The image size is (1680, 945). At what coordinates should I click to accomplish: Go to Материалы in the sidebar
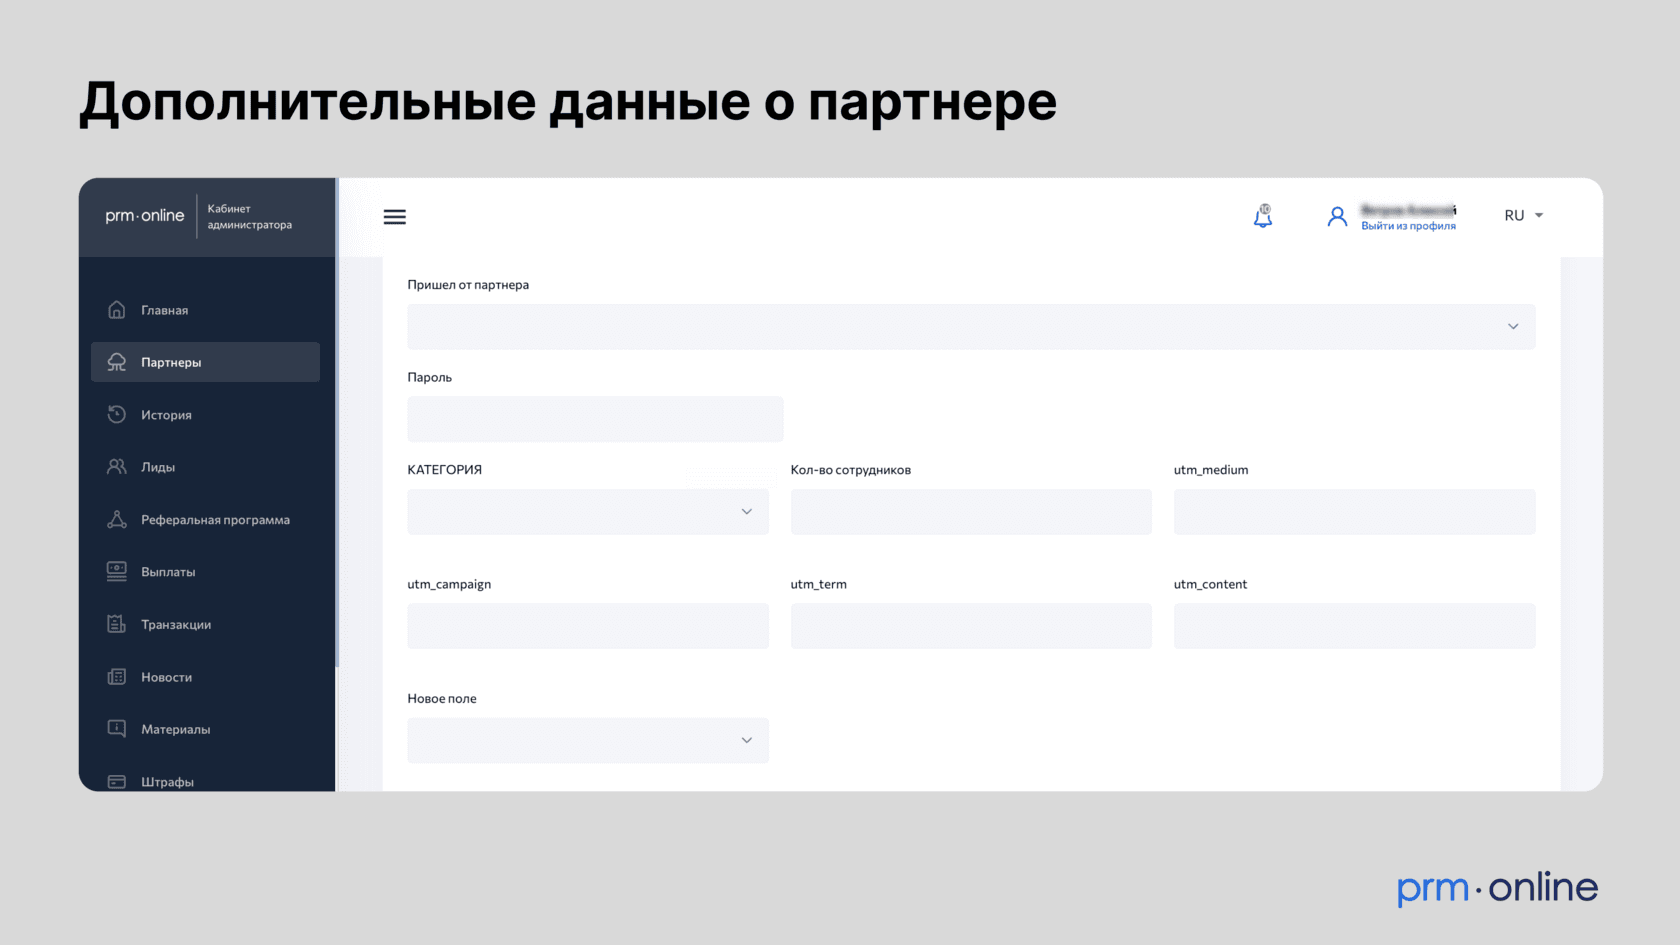click(x=176, y=730)
